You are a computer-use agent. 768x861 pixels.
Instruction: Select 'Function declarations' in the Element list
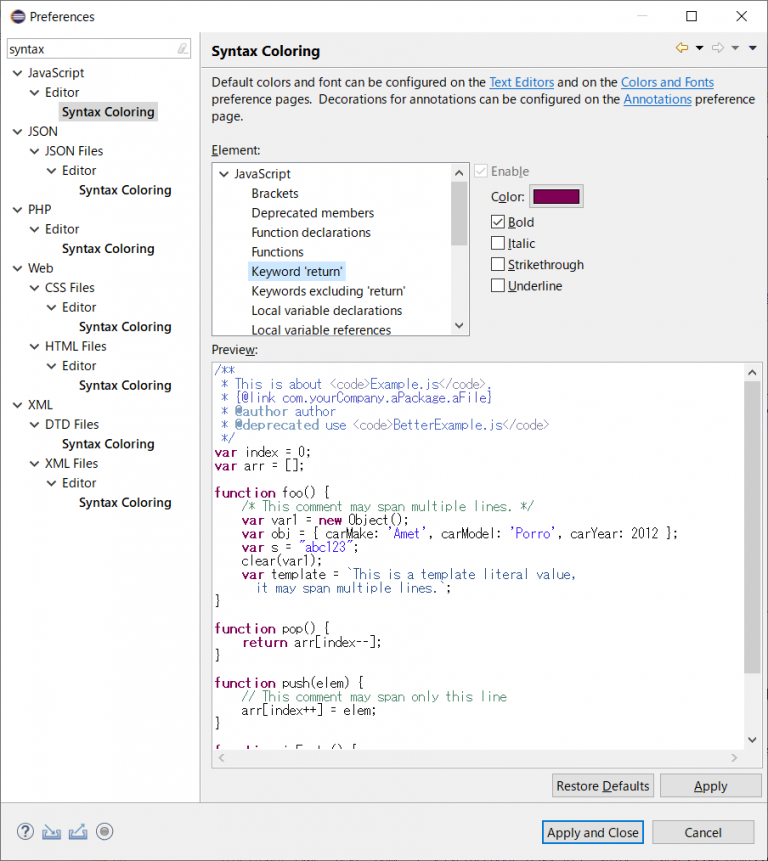[310, 232]
